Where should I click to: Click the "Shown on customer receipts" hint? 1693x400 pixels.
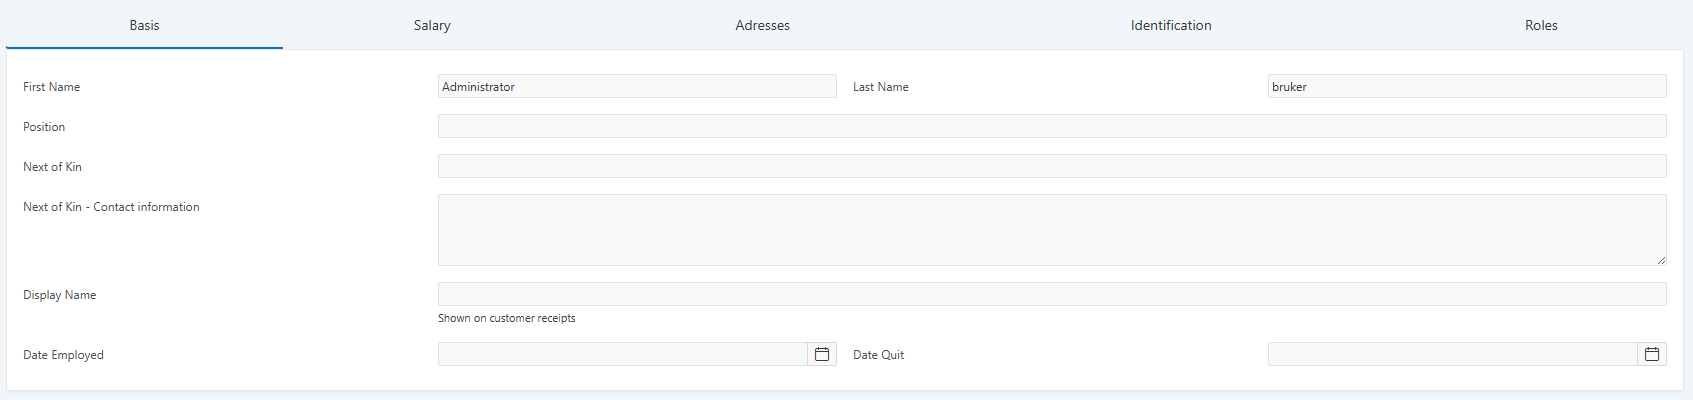[x=506, y=318]
